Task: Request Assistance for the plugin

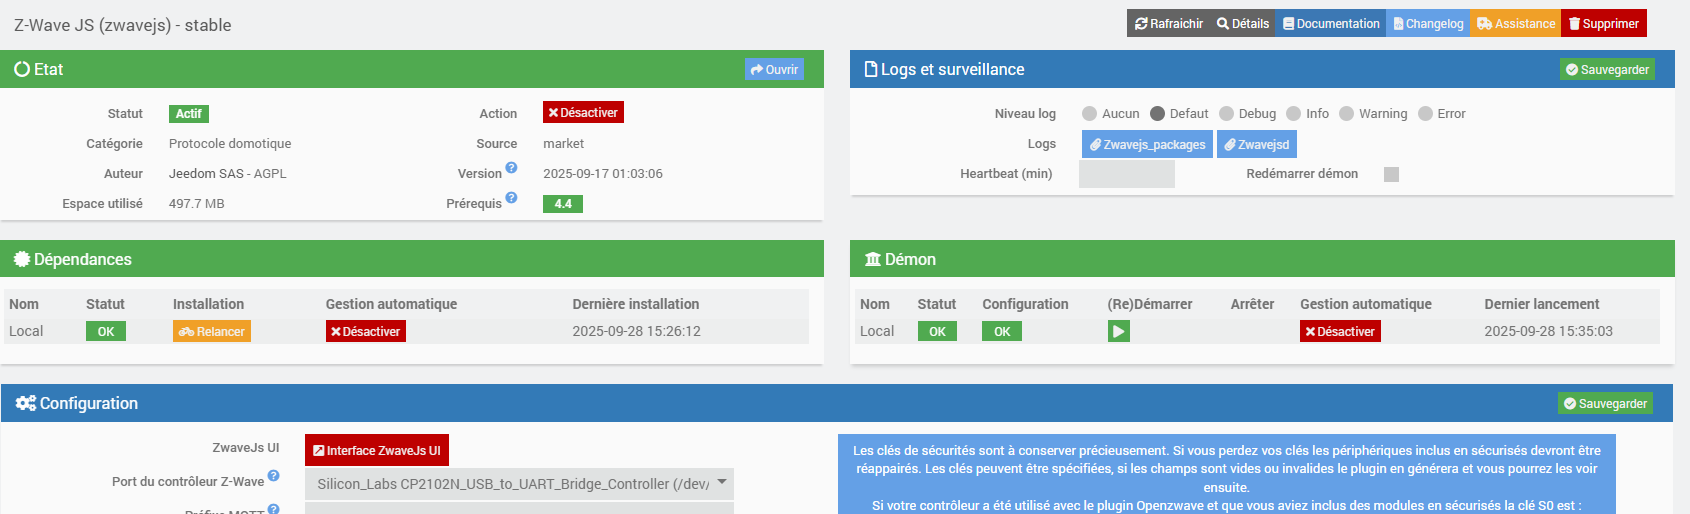Action: tap(1515, 23)
